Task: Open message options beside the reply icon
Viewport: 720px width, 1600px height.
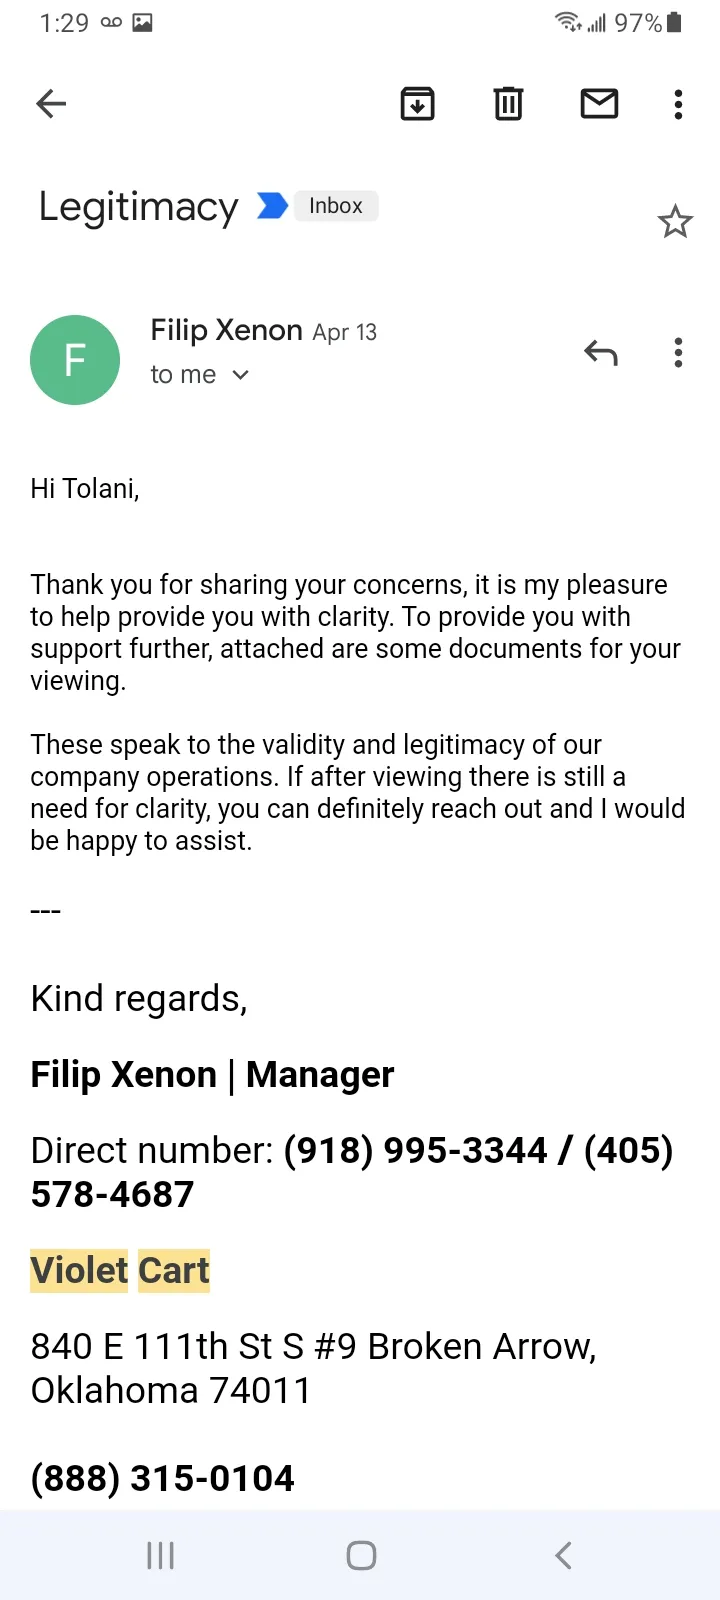Action: click(678, 353)
